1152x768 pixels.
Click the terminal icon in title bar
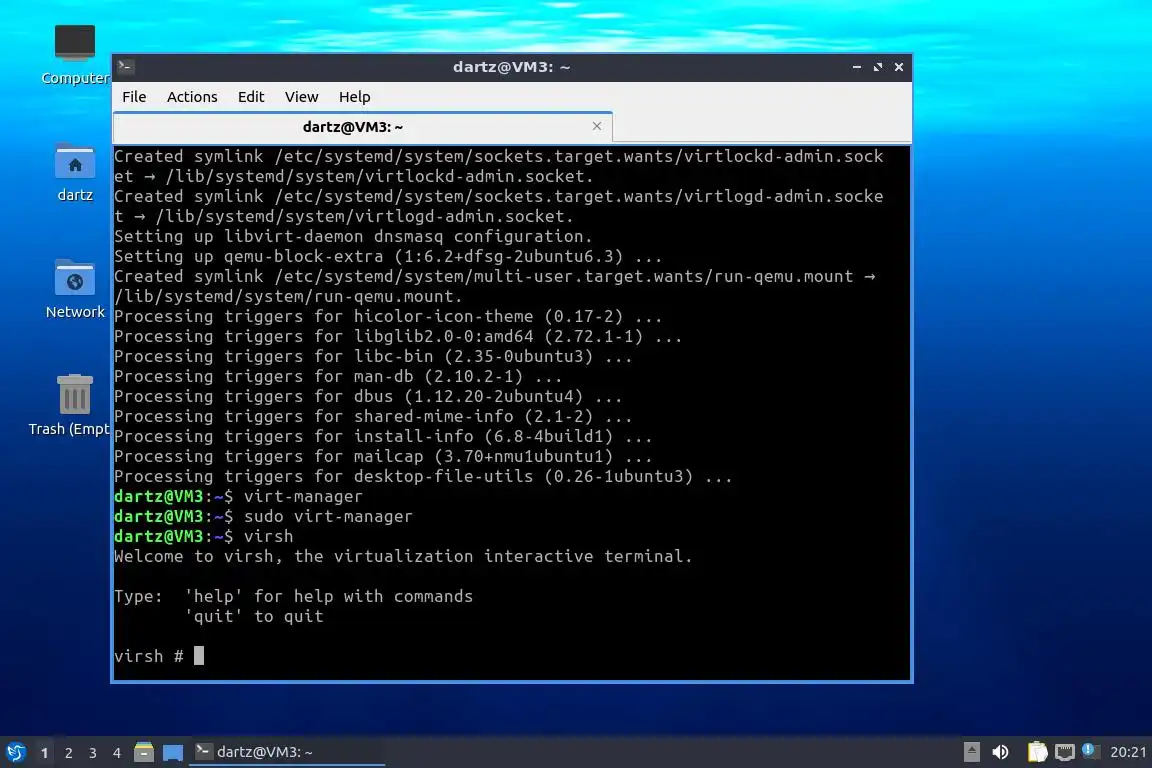[125, 67]
